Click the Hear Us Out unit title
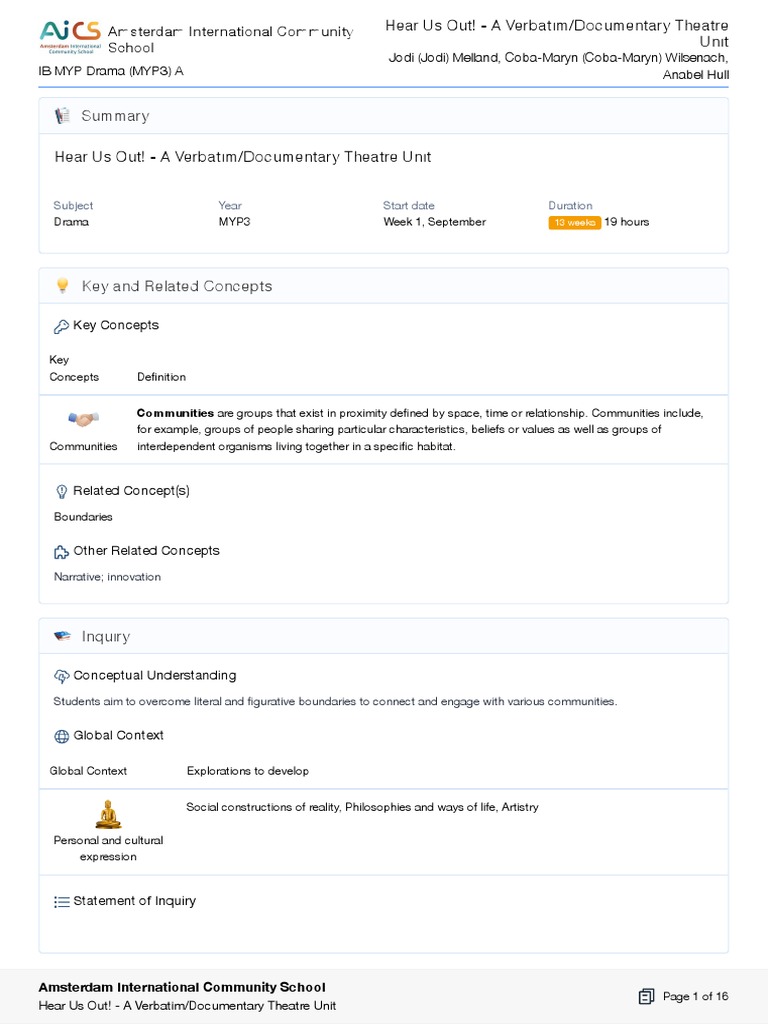This screenshot has width=768, height=1024. click(x=243, y=157)
